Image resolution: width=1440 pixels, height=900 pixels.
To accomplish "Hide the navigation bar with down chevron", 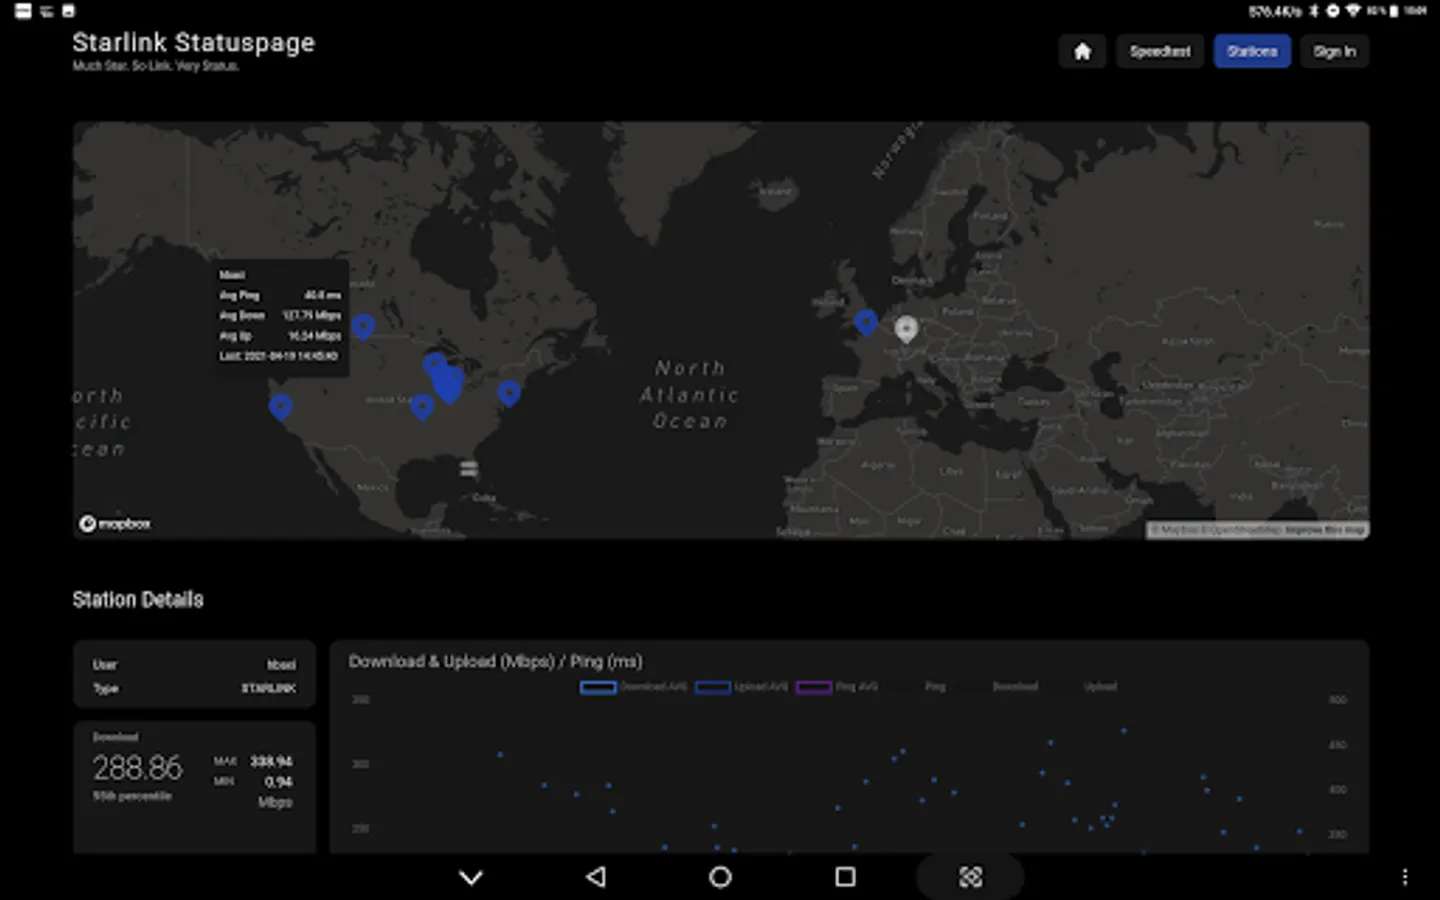I will (x=471, y=877).
